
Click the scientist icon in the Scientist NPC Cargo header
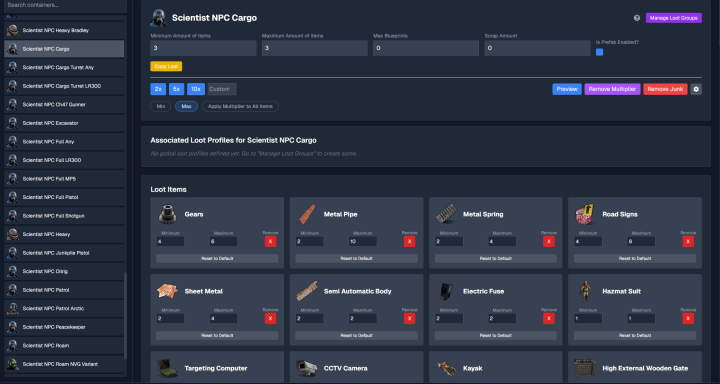point(158,18)
